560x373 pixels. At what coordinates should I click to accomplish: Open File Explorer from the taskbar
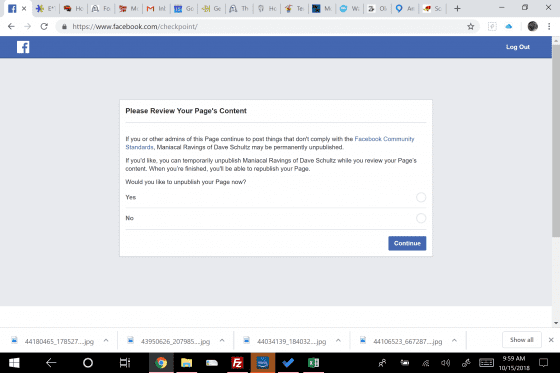(186, 363)
